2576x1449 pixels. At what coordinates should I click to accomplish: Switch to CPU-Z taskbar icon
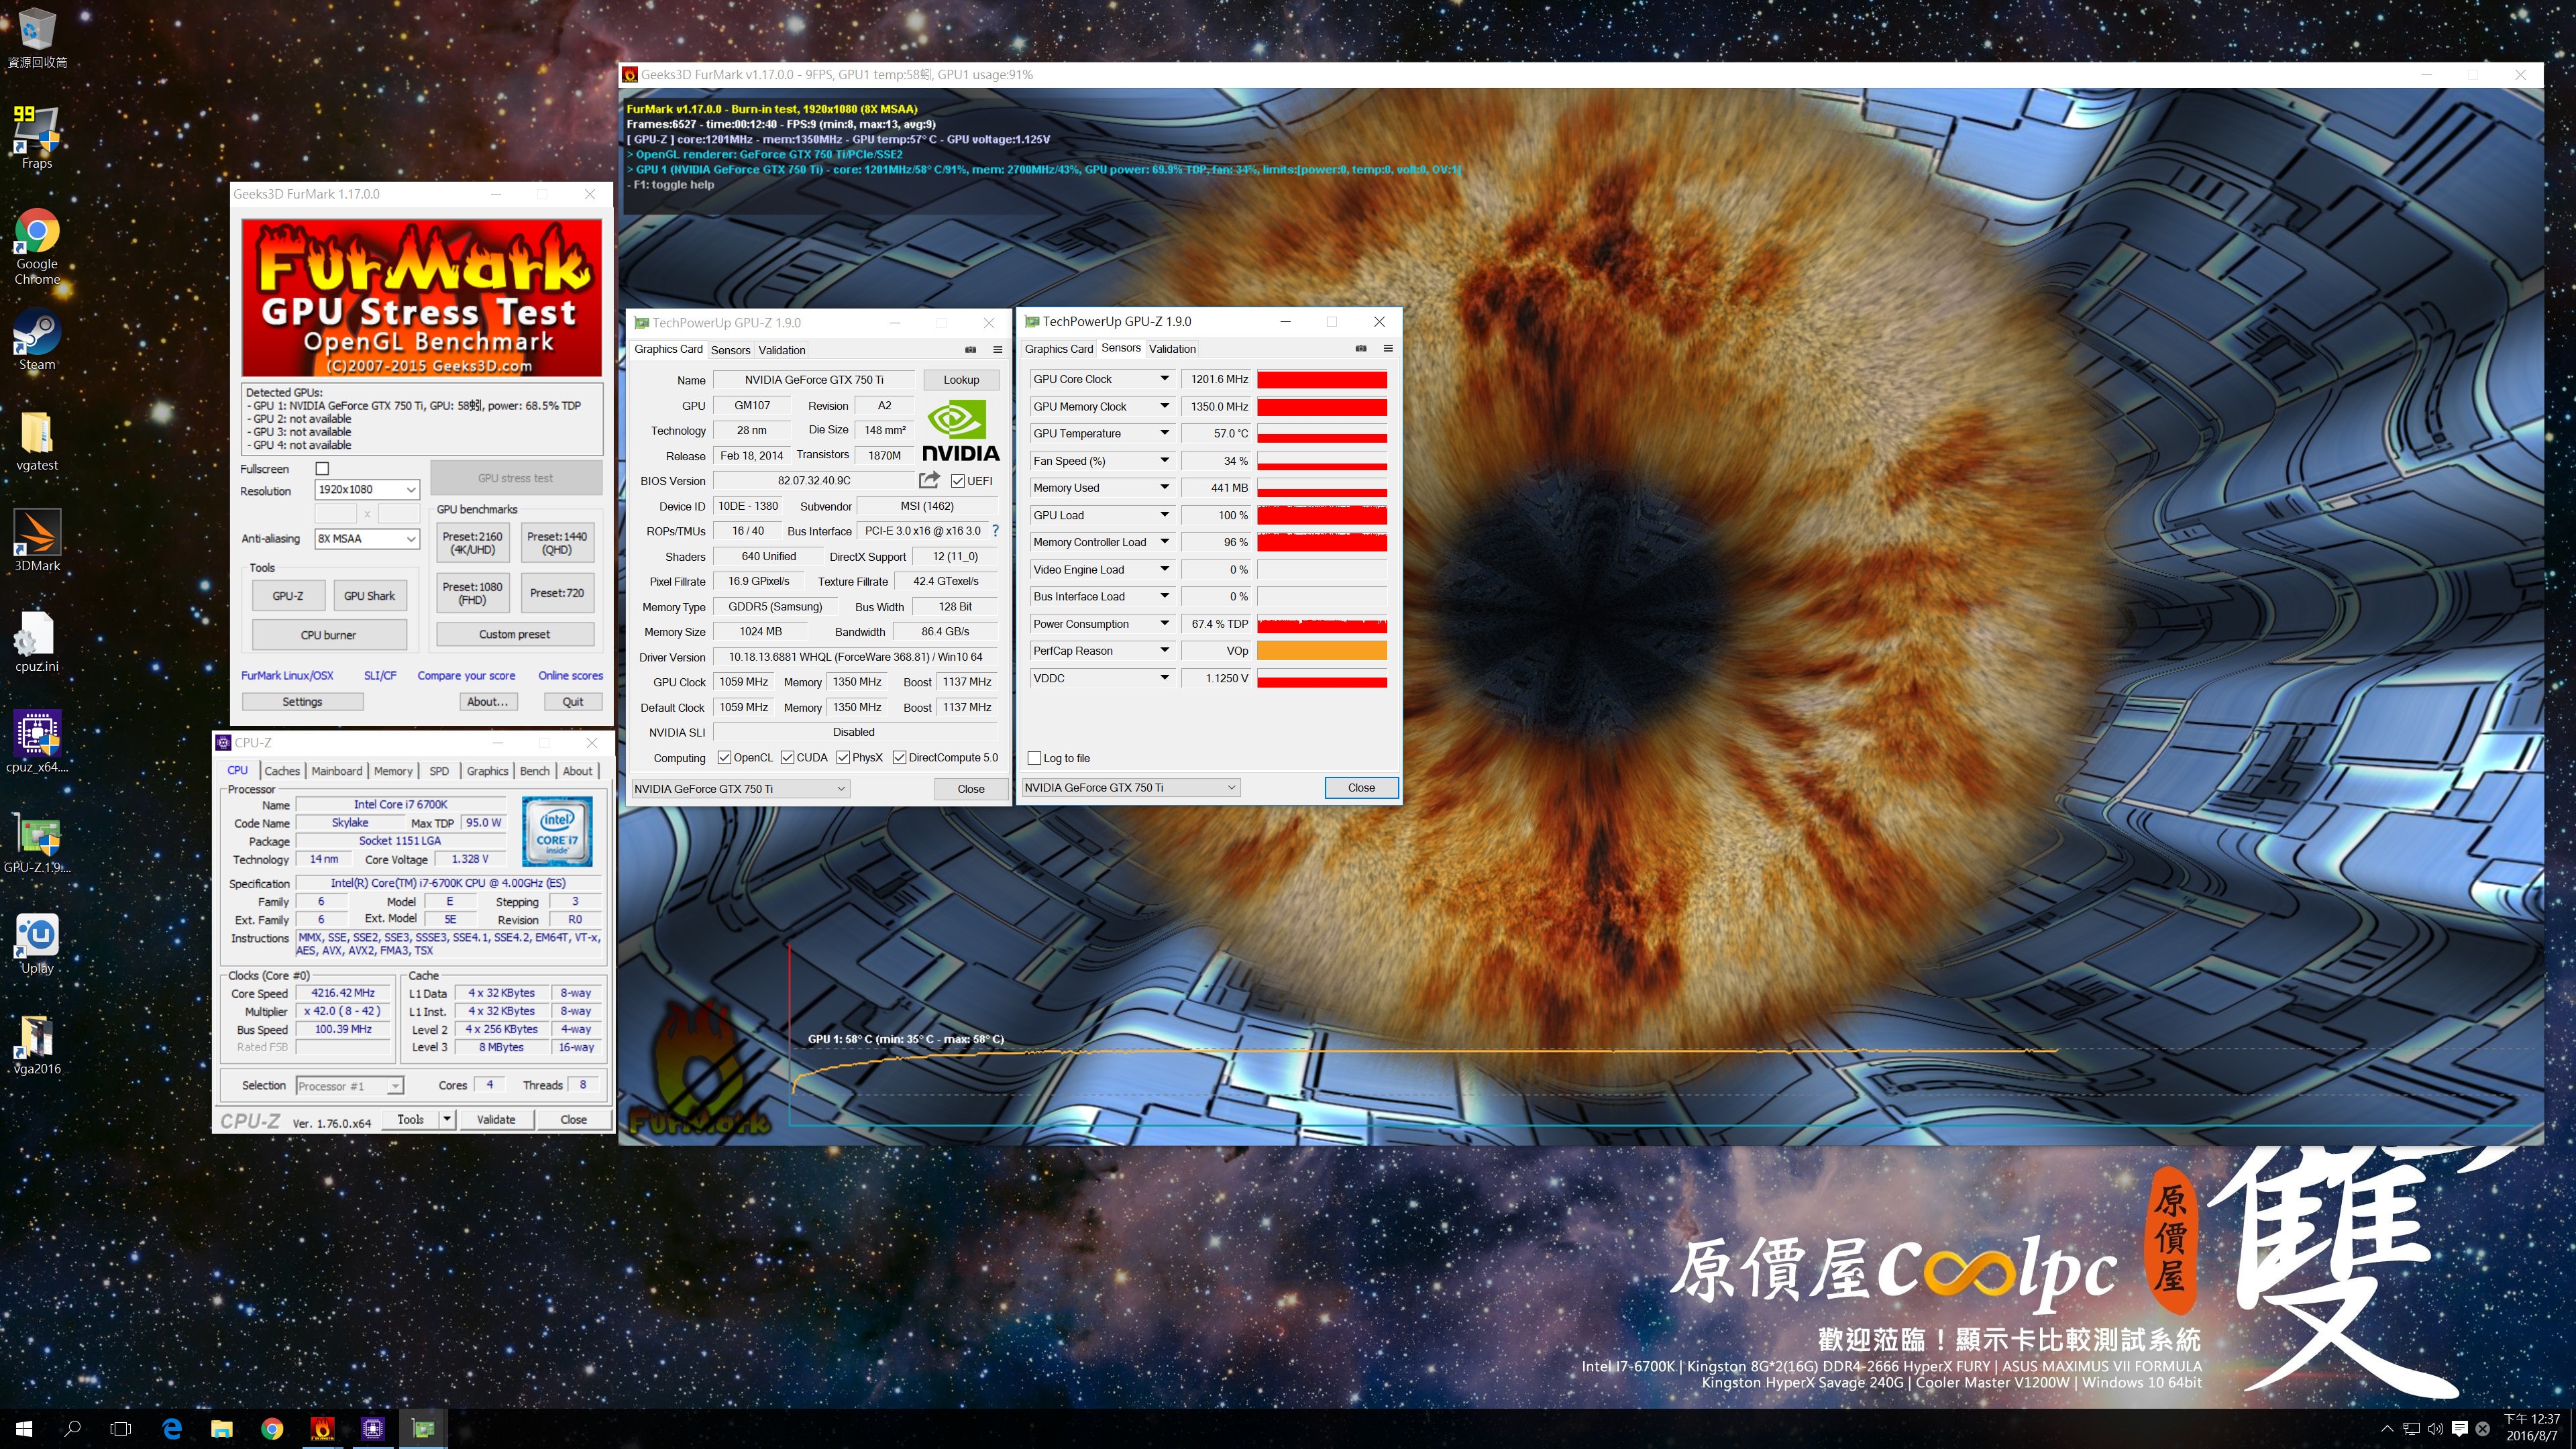click(x=373, y=1429)
